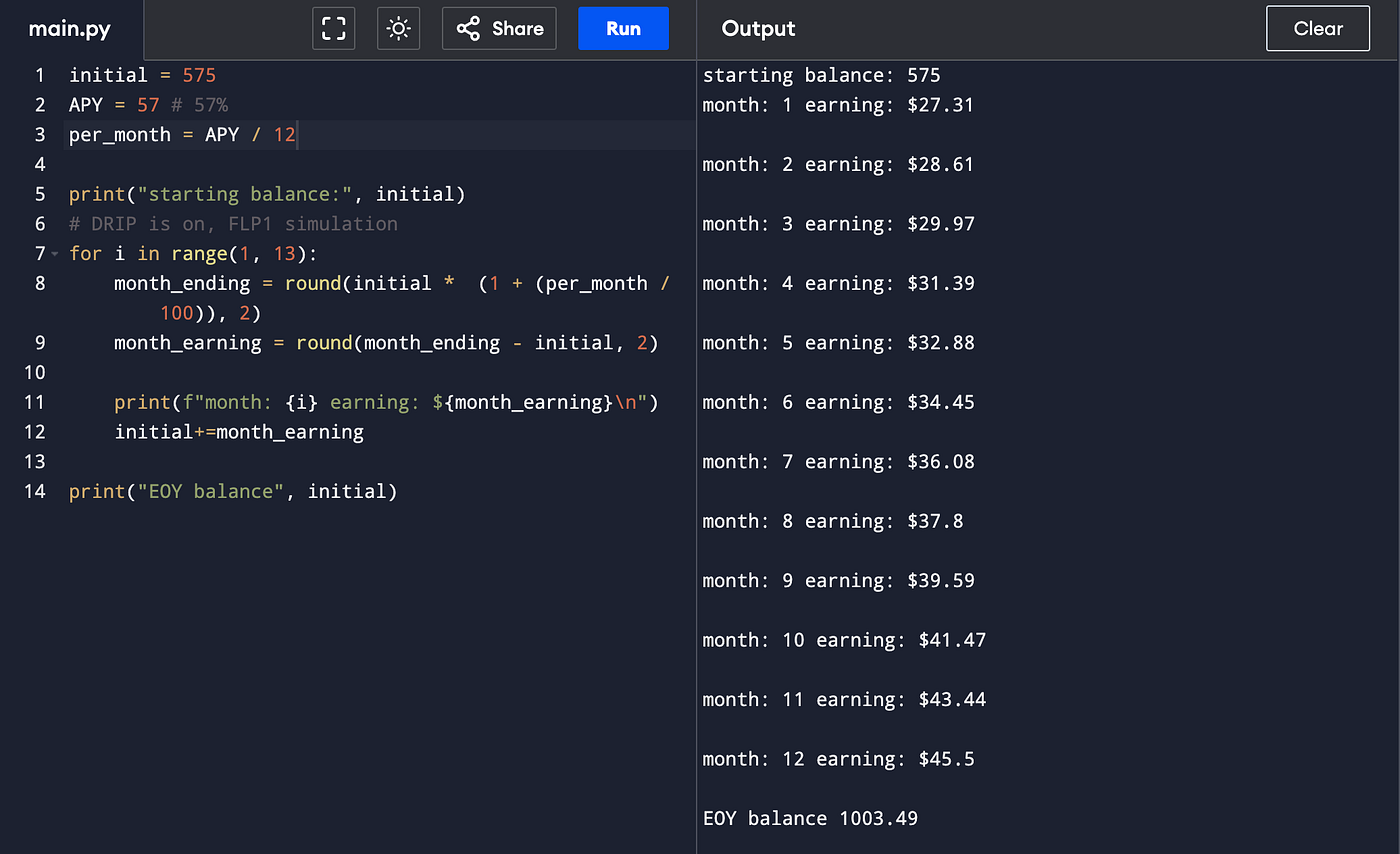Click the f-string print statement on line 11
This screenshot has height=854, width=1400.
point(386,402)
